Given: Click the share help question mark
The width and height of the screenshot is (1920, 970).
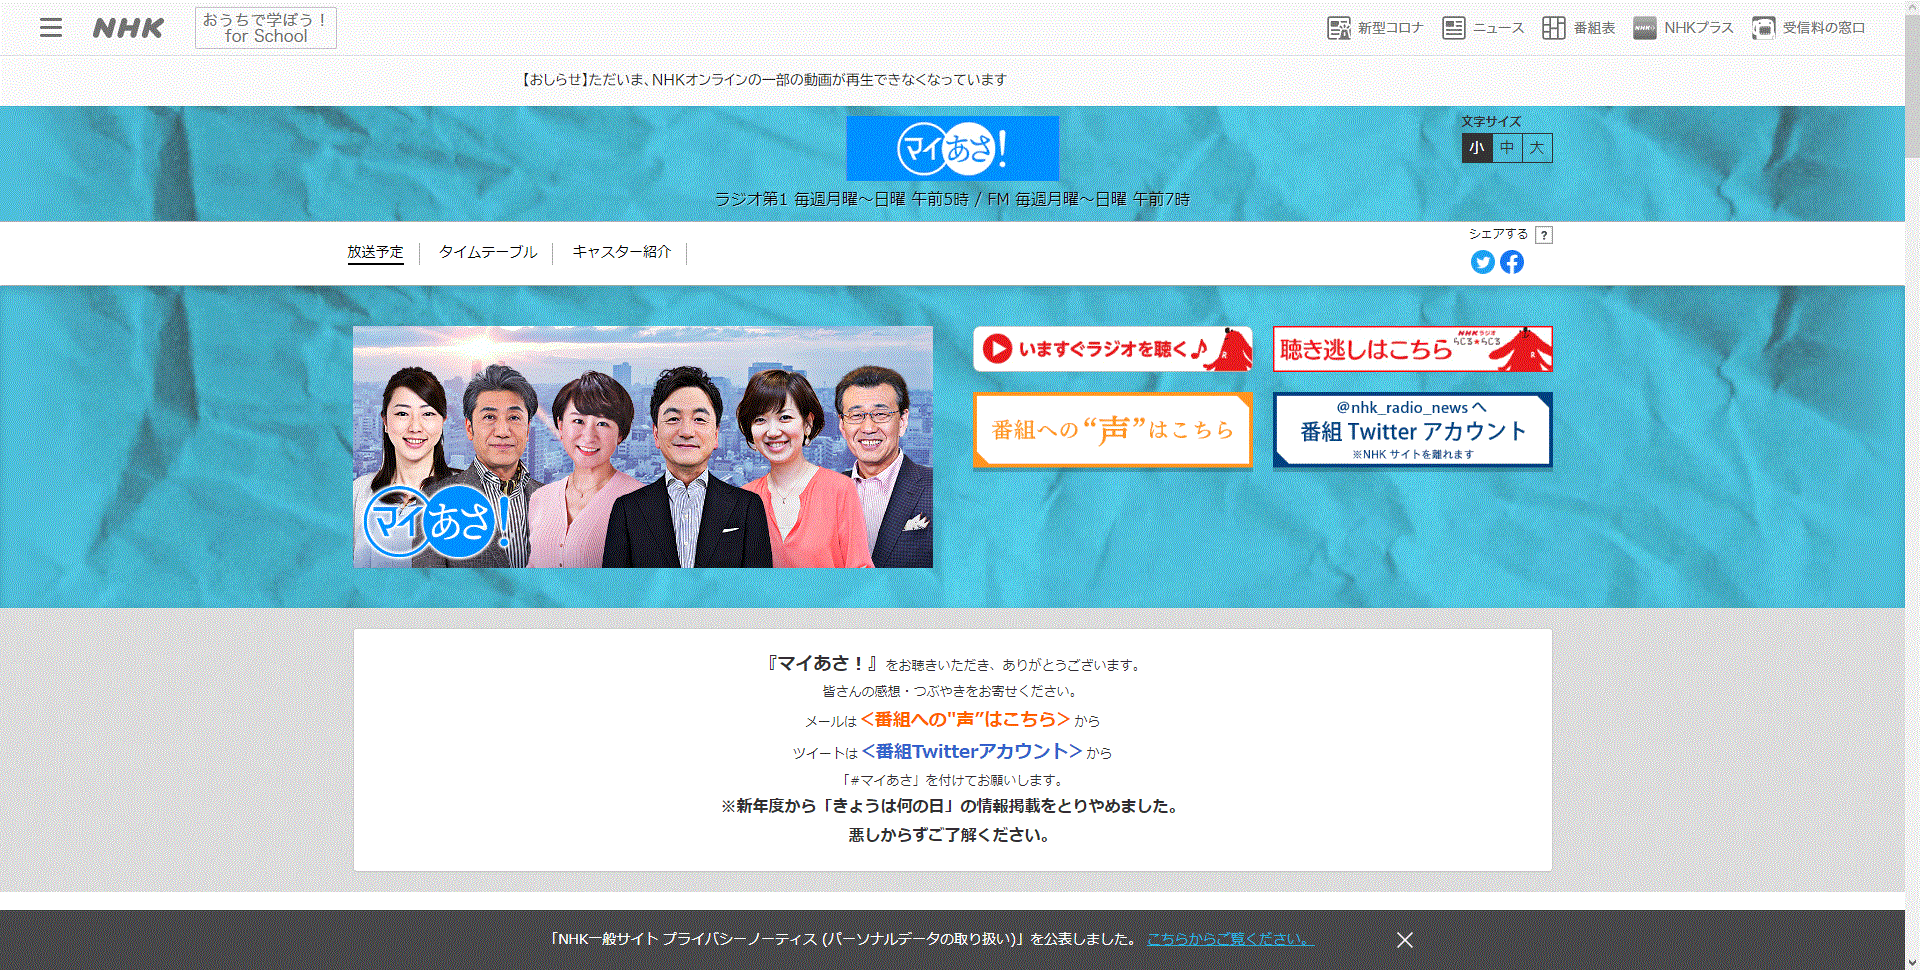Looking at the screenshot, I should [1544, 235].
